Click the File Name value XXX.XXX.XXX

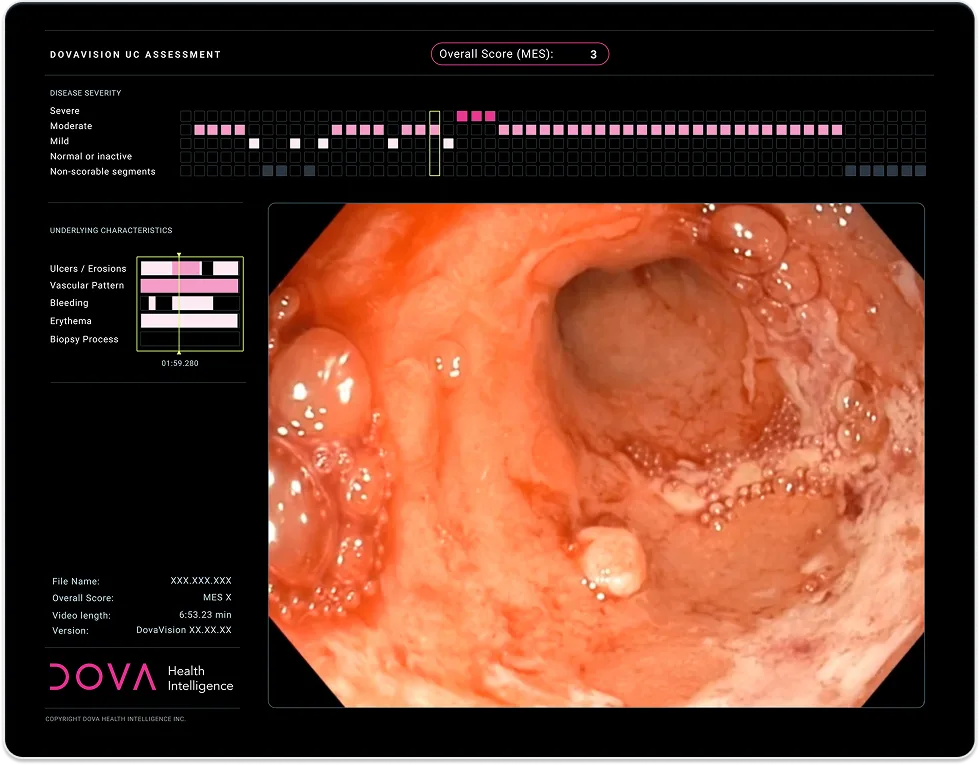click(201, 581)
